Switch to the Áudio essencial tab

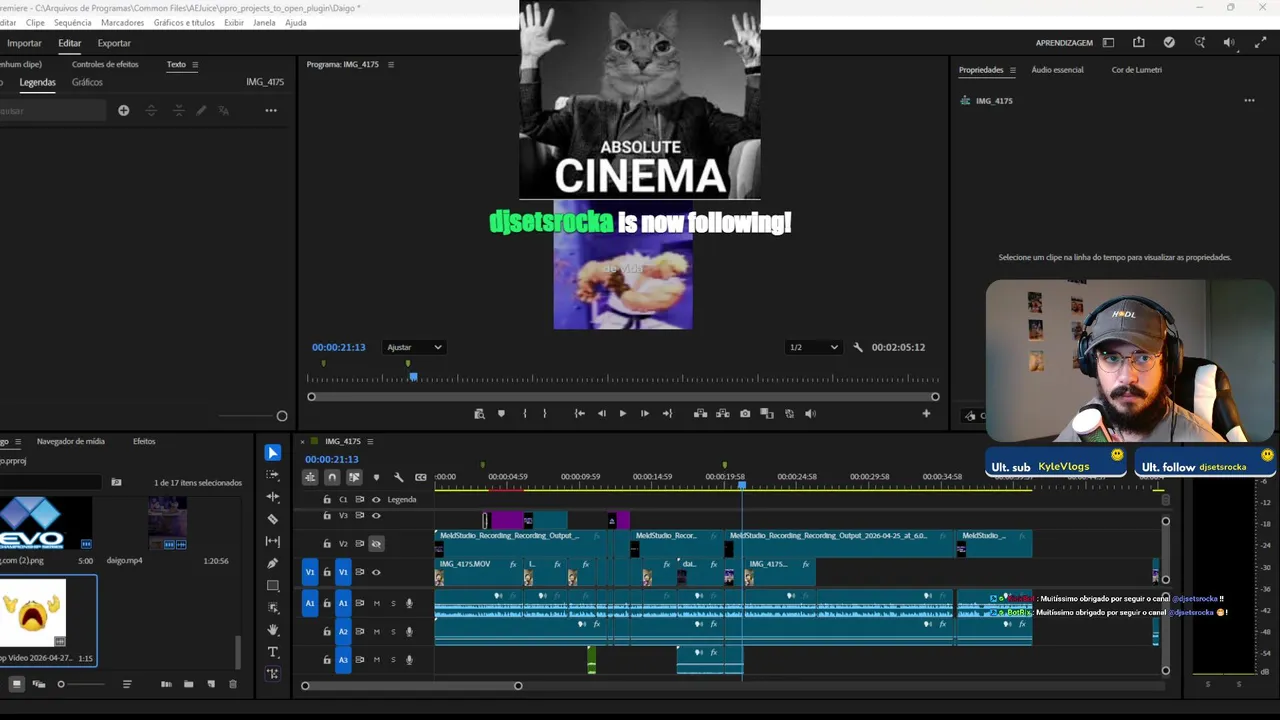(1057, 70)
